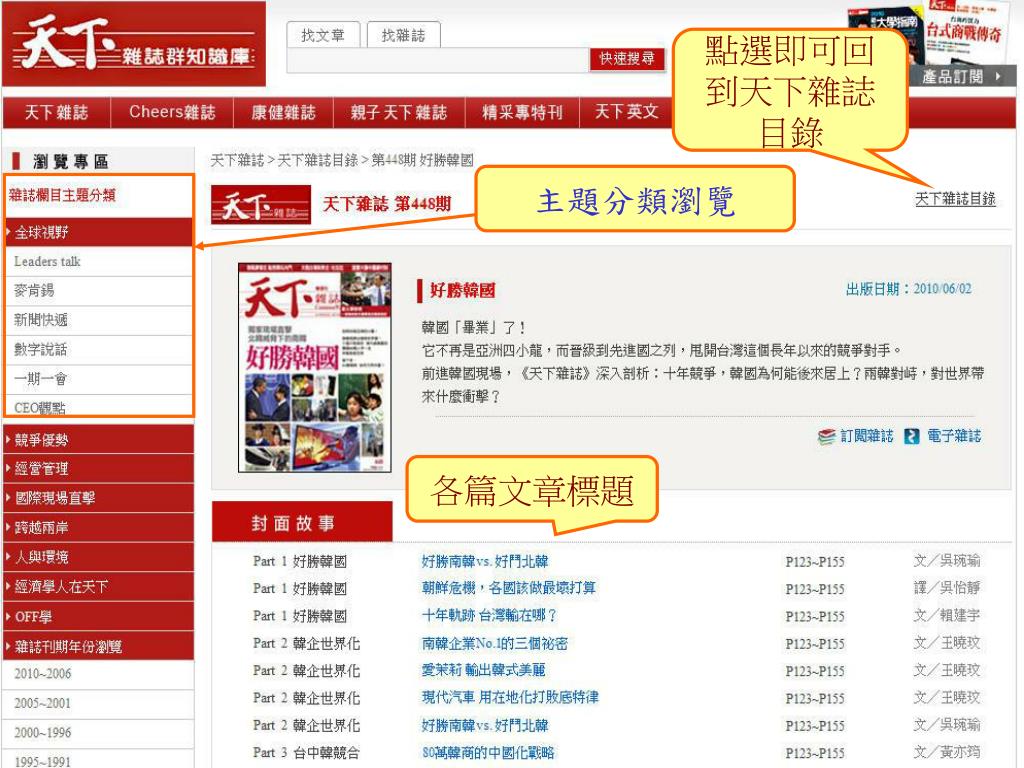Click the 天下雜誌目錄 breadcrumb link
This screenshot has width=1024, height=768.
click(317, 160)
